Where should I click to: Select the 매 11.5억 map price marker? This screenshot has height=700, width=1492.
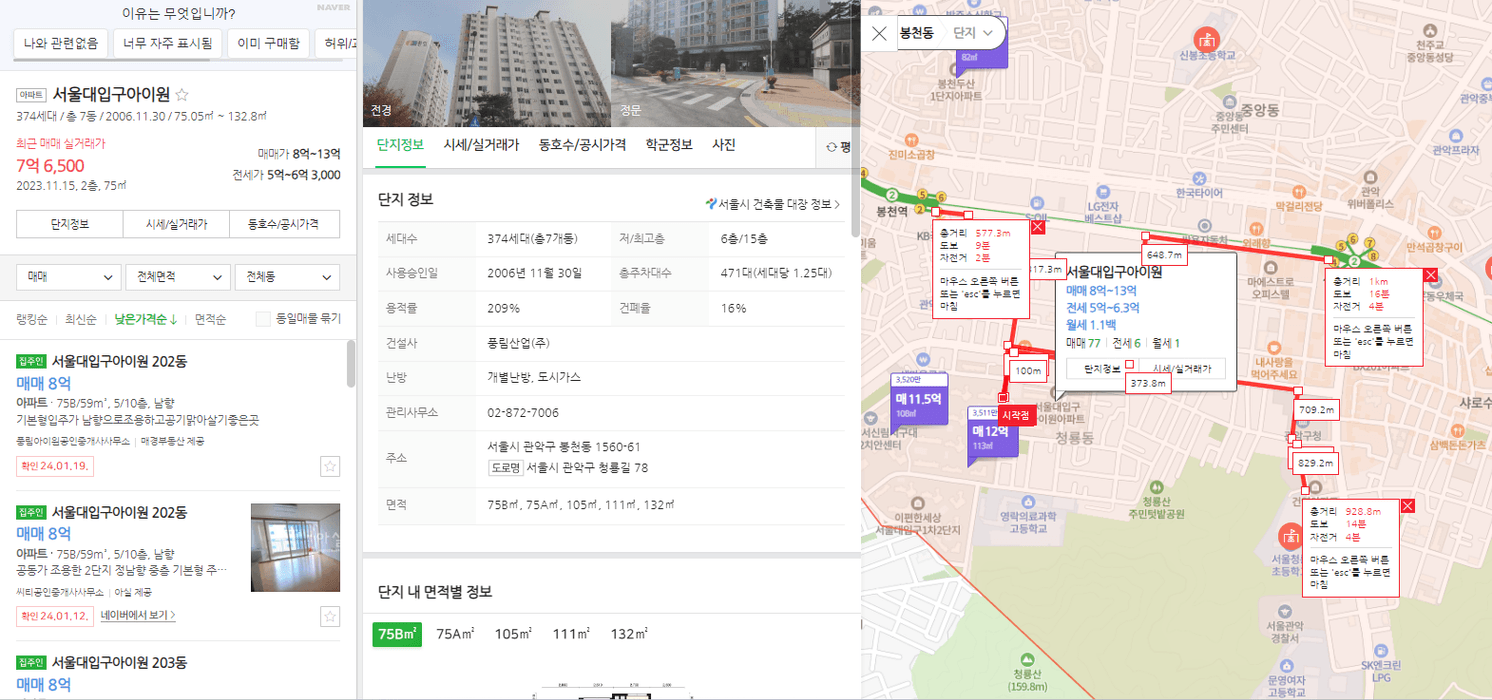click(918, 400)
